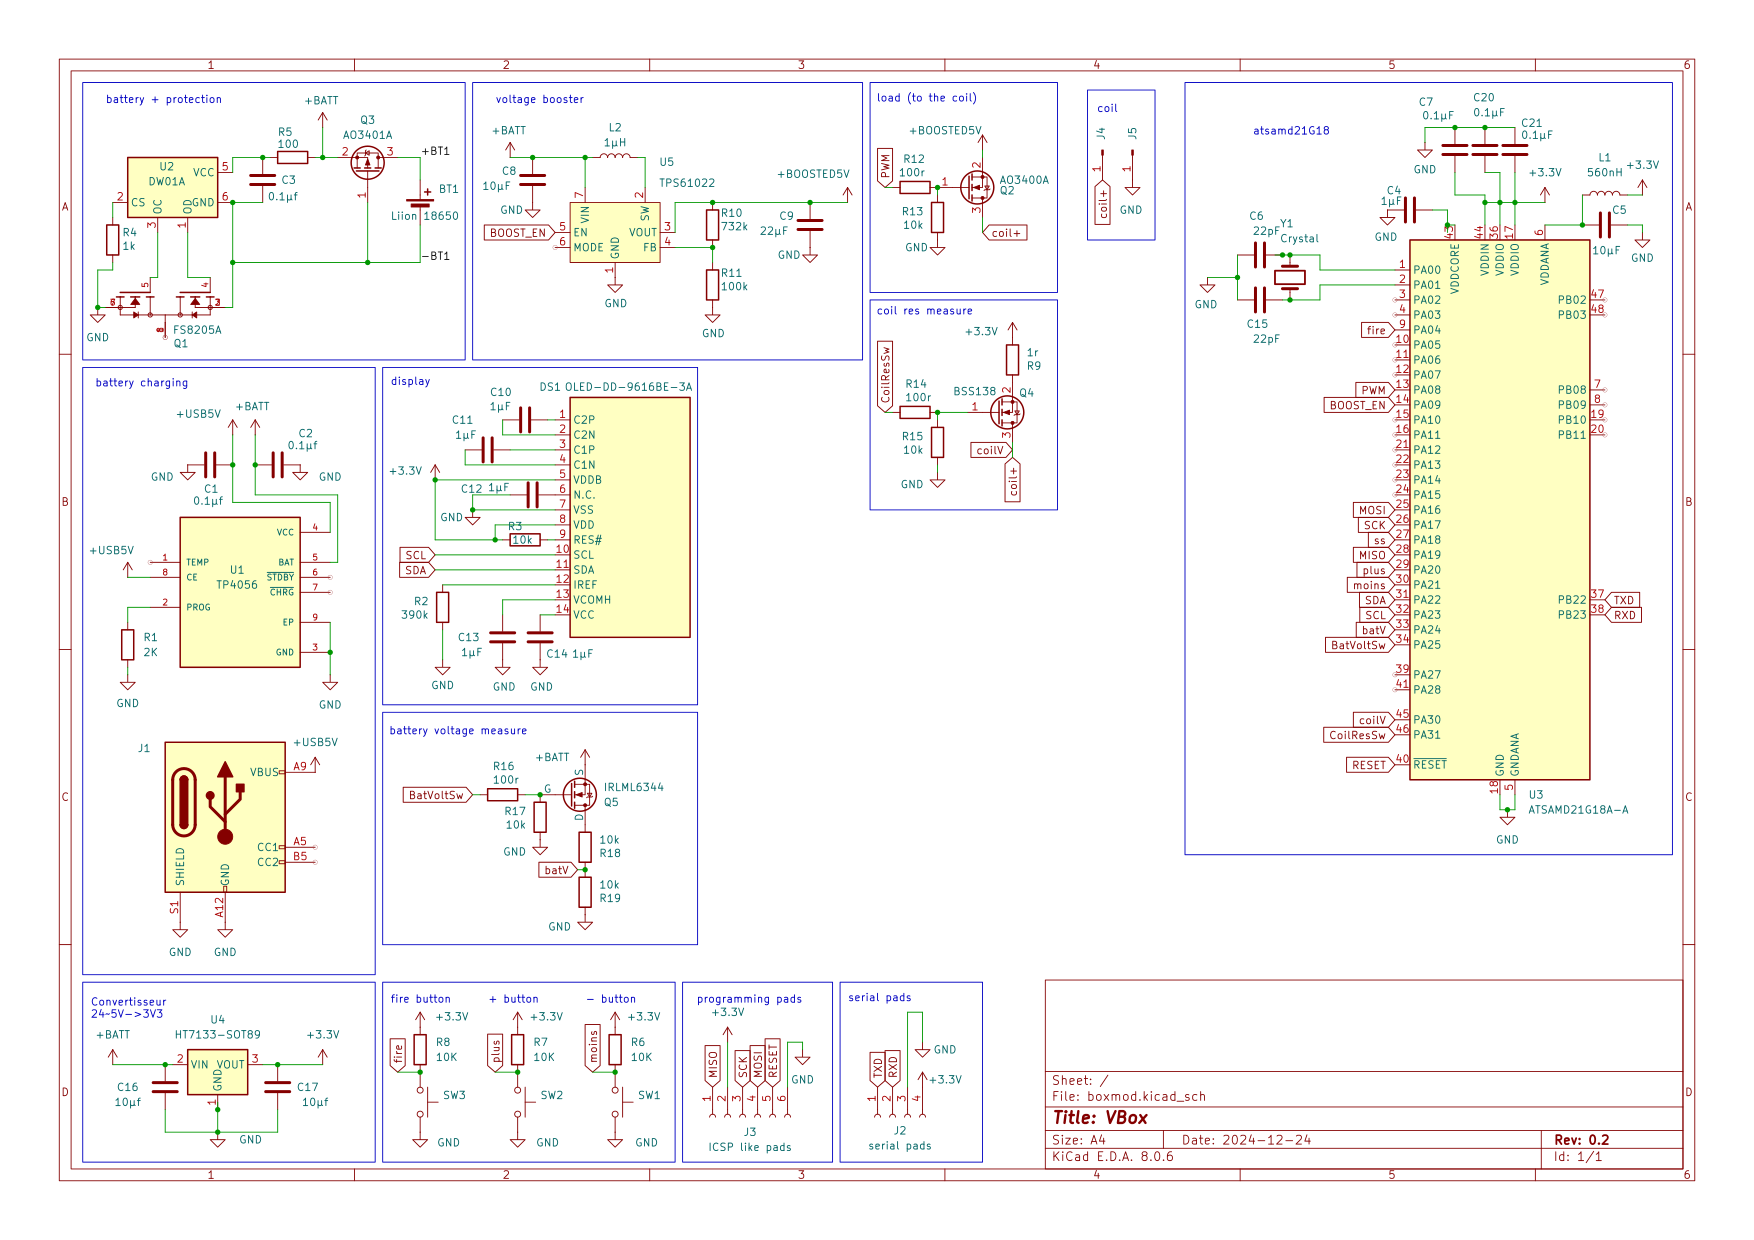Screen dimensions: 1754x1240
Task: Select the FS8205A dual MOSFET Q1
Action: pos(165,302)
